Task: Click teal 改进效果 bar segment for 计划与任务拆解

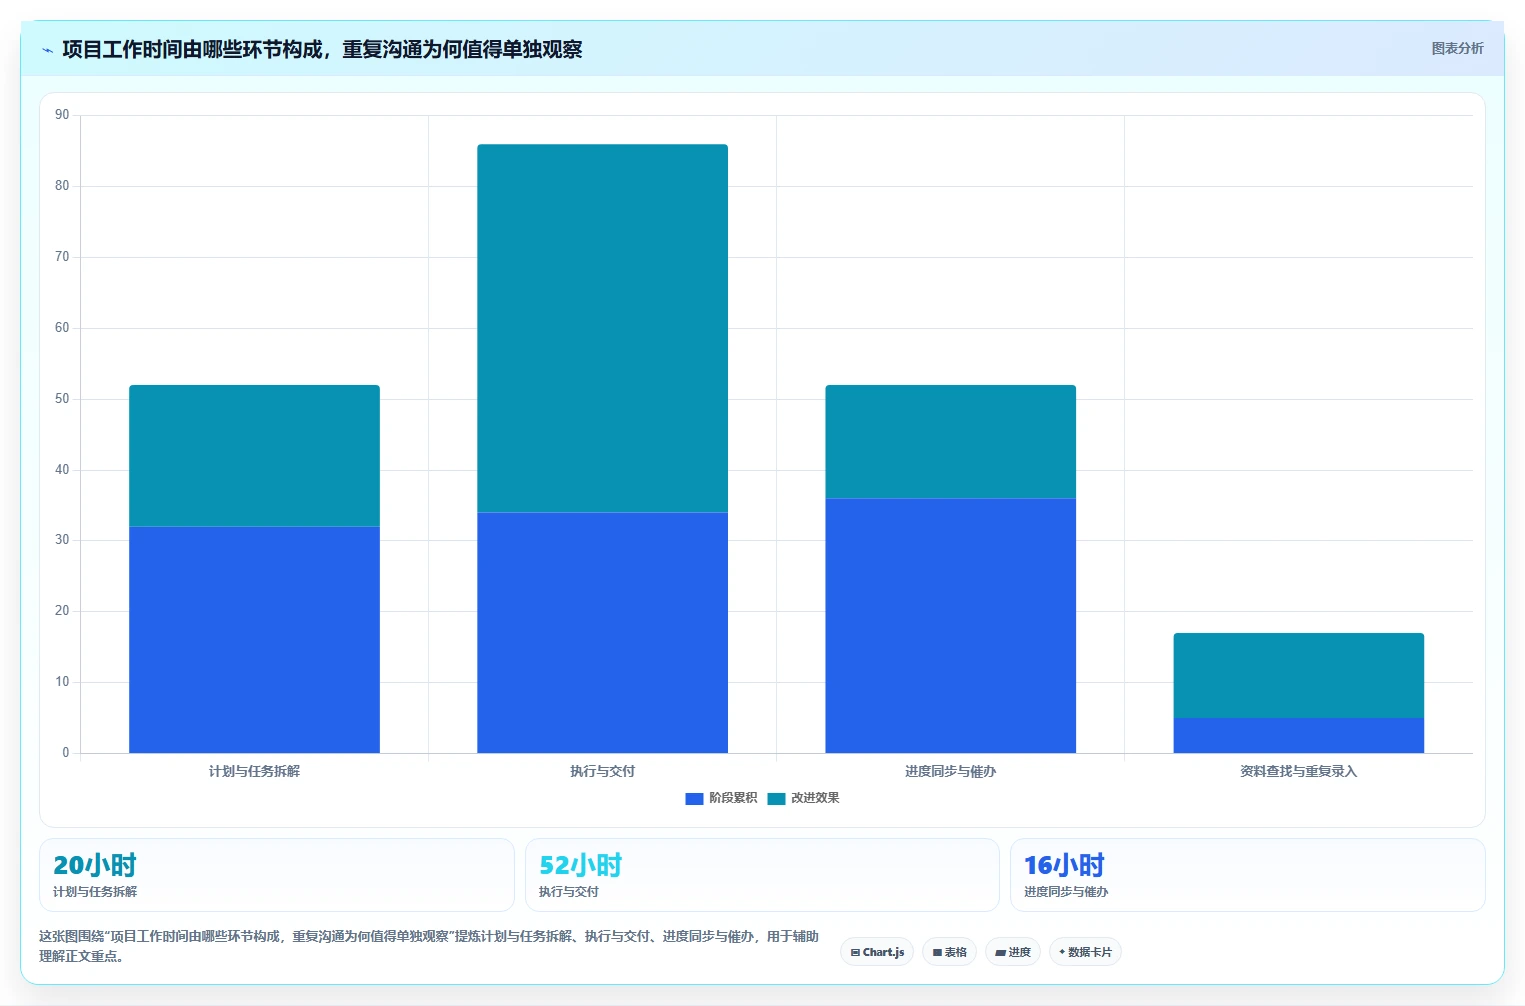Action: tap(254, 456)
